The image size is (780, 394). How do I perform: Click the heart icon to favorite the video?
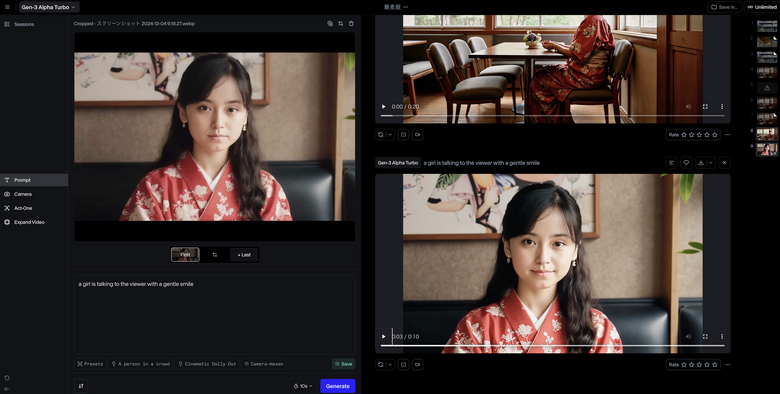click(x=686, y=163)
